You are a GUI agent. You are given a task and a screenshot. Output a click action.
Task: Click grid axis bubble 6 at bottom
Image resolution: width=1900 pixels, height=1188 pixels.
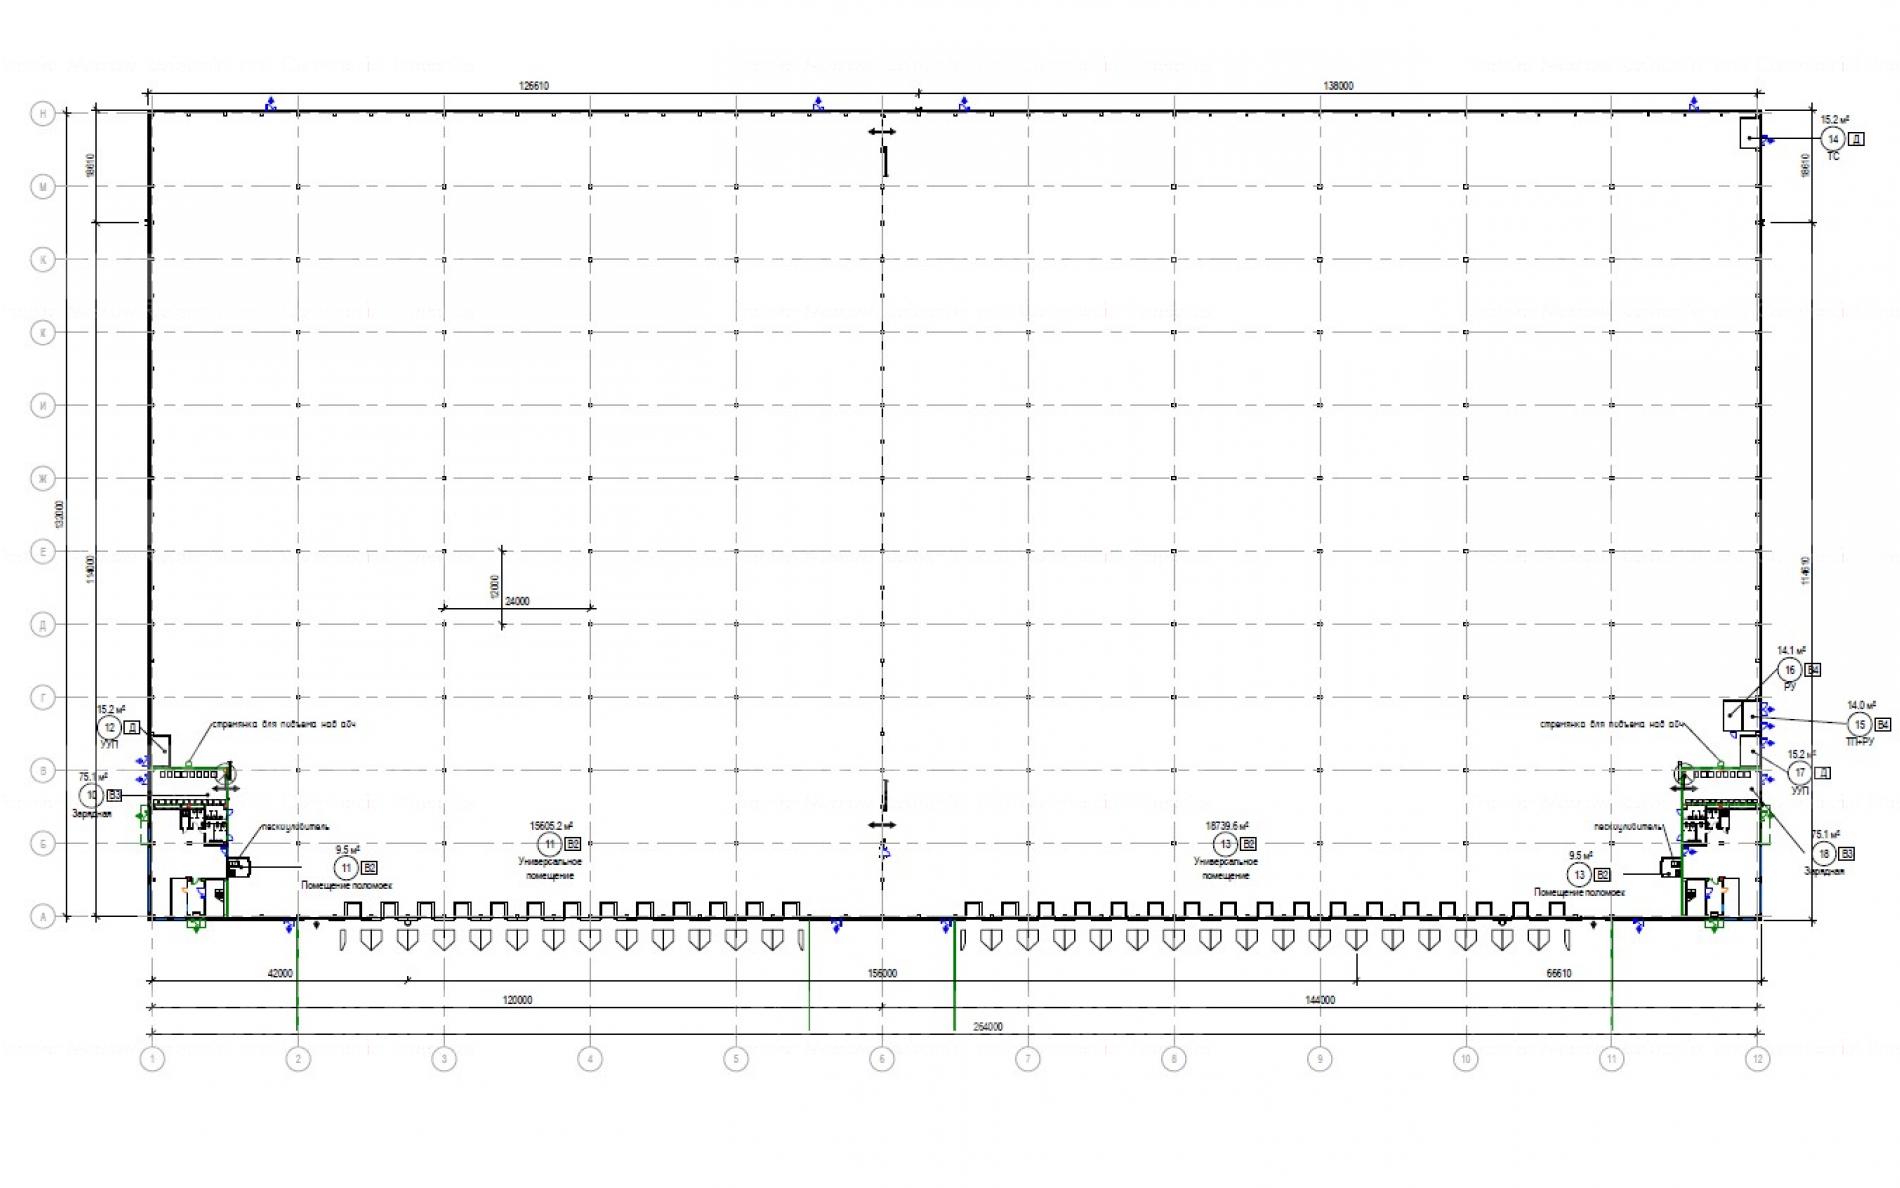coord(881,1059)
